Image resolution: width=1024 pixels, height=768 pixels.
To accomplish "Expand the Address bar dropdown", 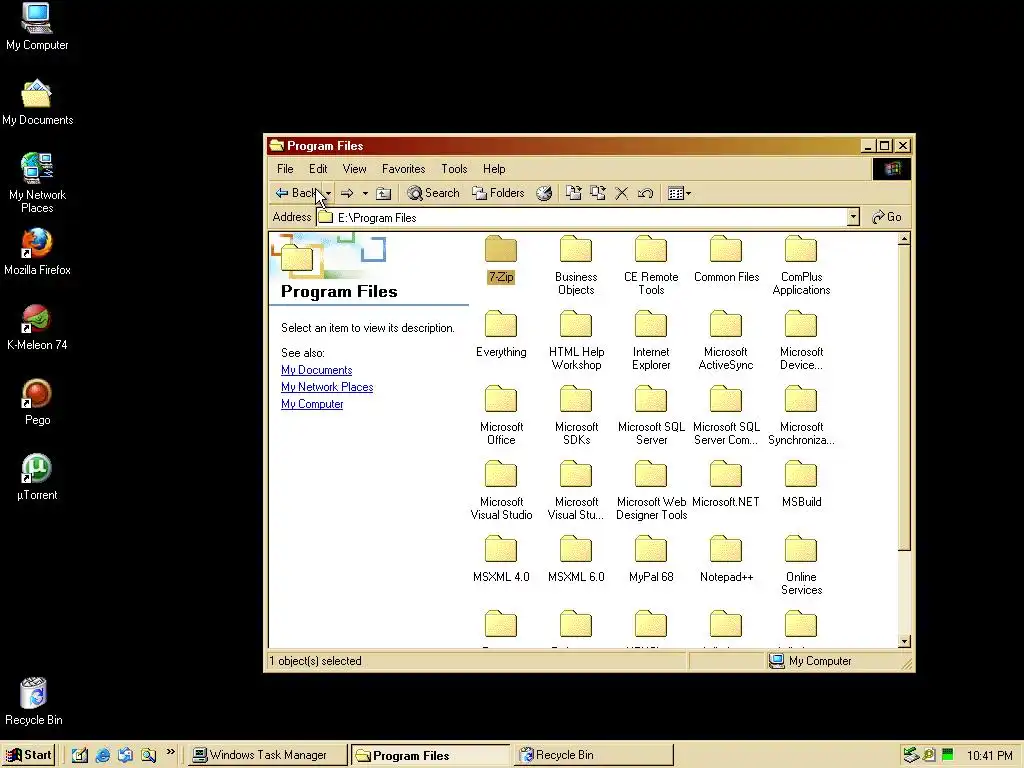I will click(x=853, y=217).
